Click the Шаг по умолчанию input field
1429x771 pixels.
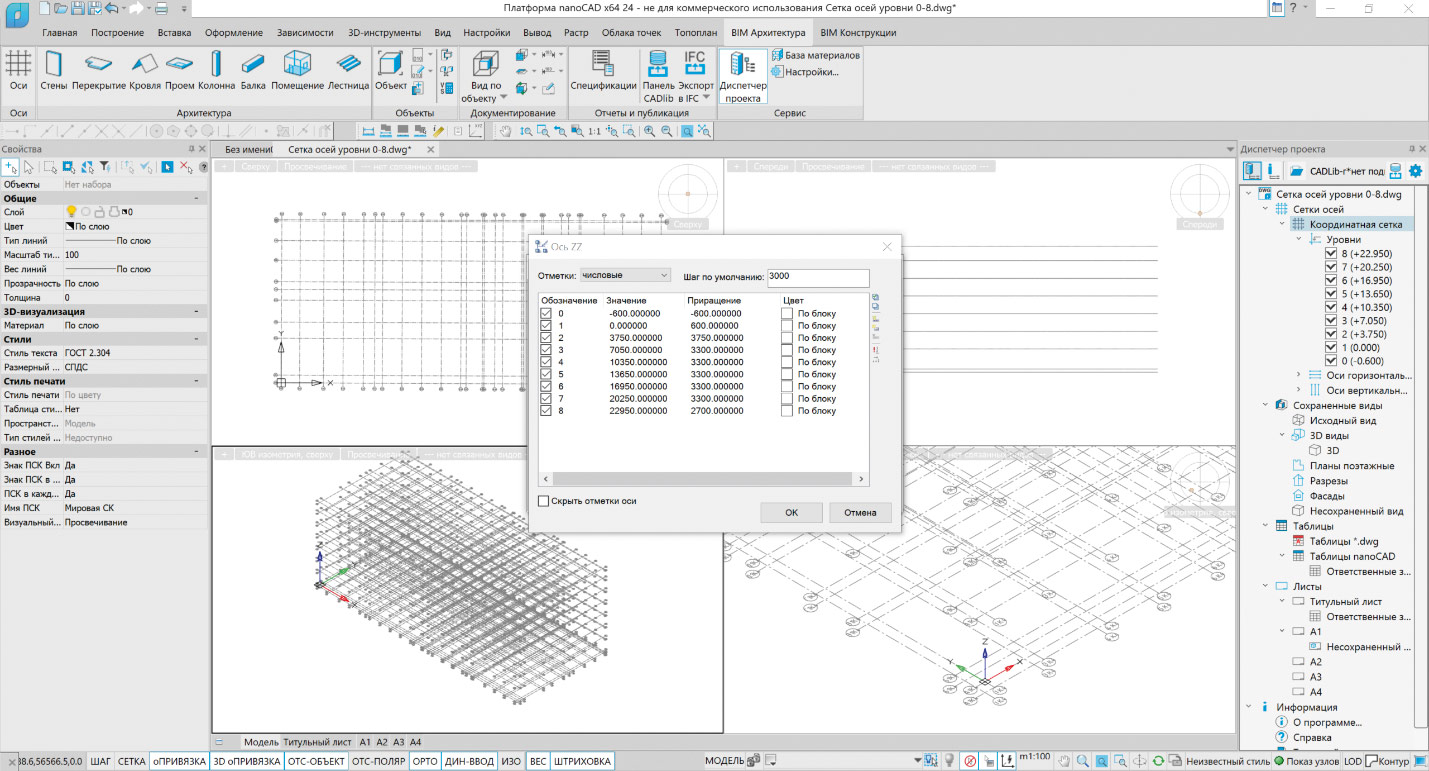pyautogui.click(x=818, y=277)
